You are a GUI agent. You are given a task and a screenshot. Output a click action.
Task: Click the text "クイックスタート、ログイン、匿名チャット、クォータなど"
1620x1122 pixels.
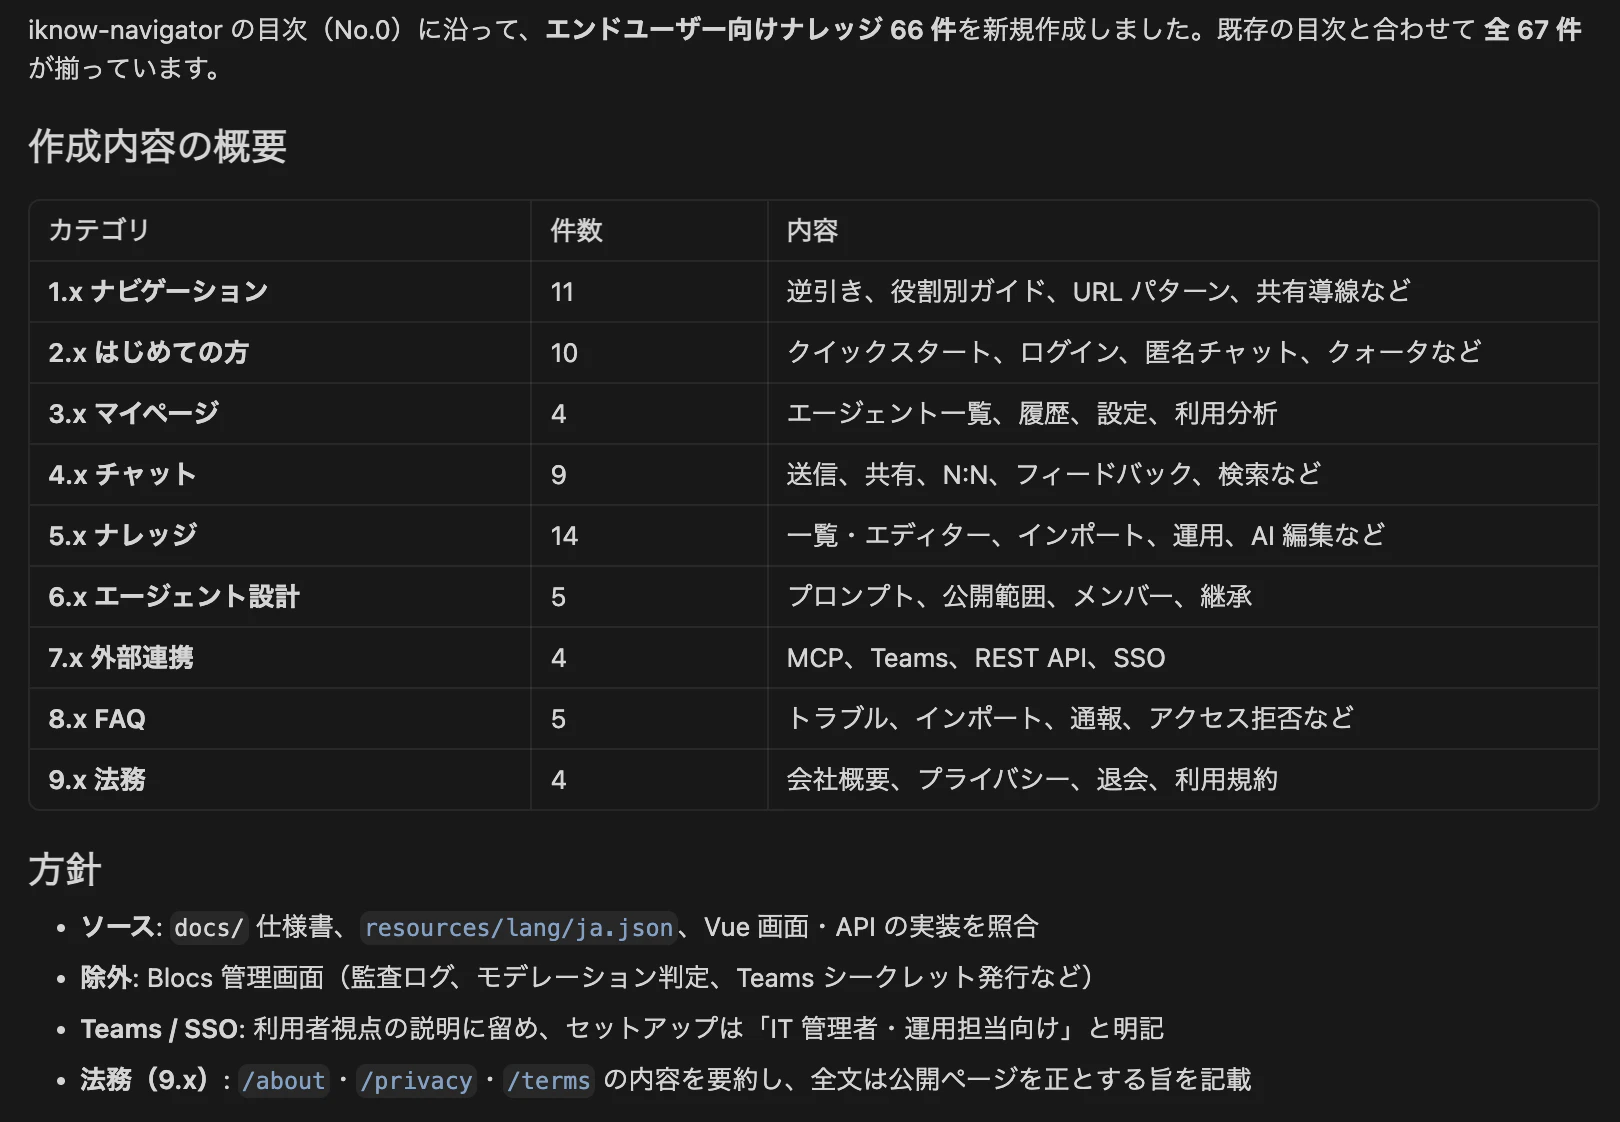(x=1134, y=353)
